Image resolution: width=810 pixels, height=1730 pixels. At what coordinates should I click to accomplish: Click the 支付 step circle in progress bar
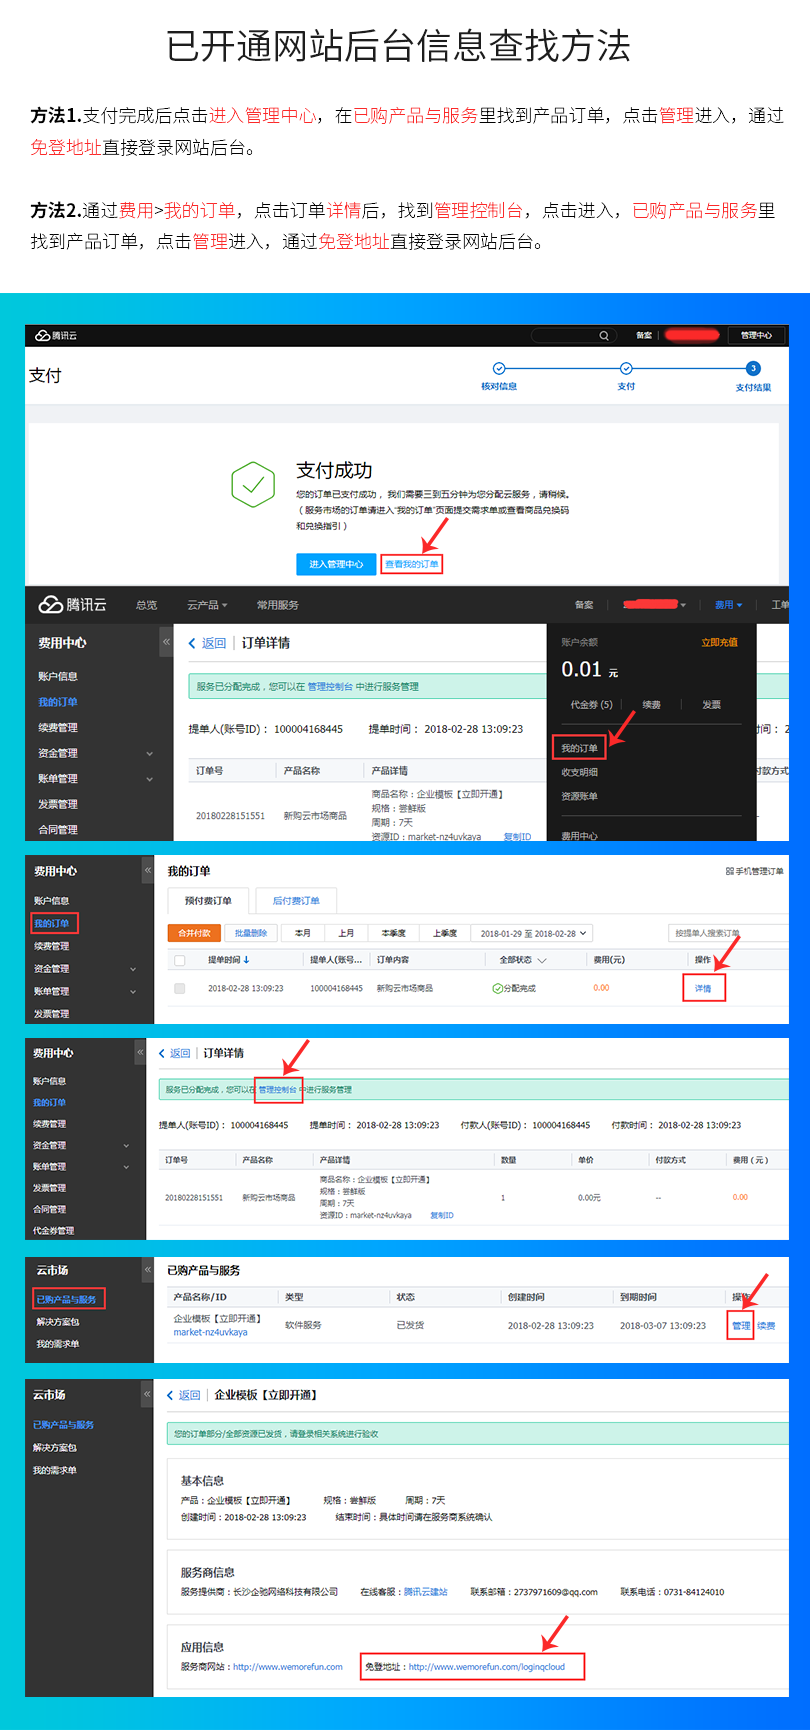[x=626, y=368]
